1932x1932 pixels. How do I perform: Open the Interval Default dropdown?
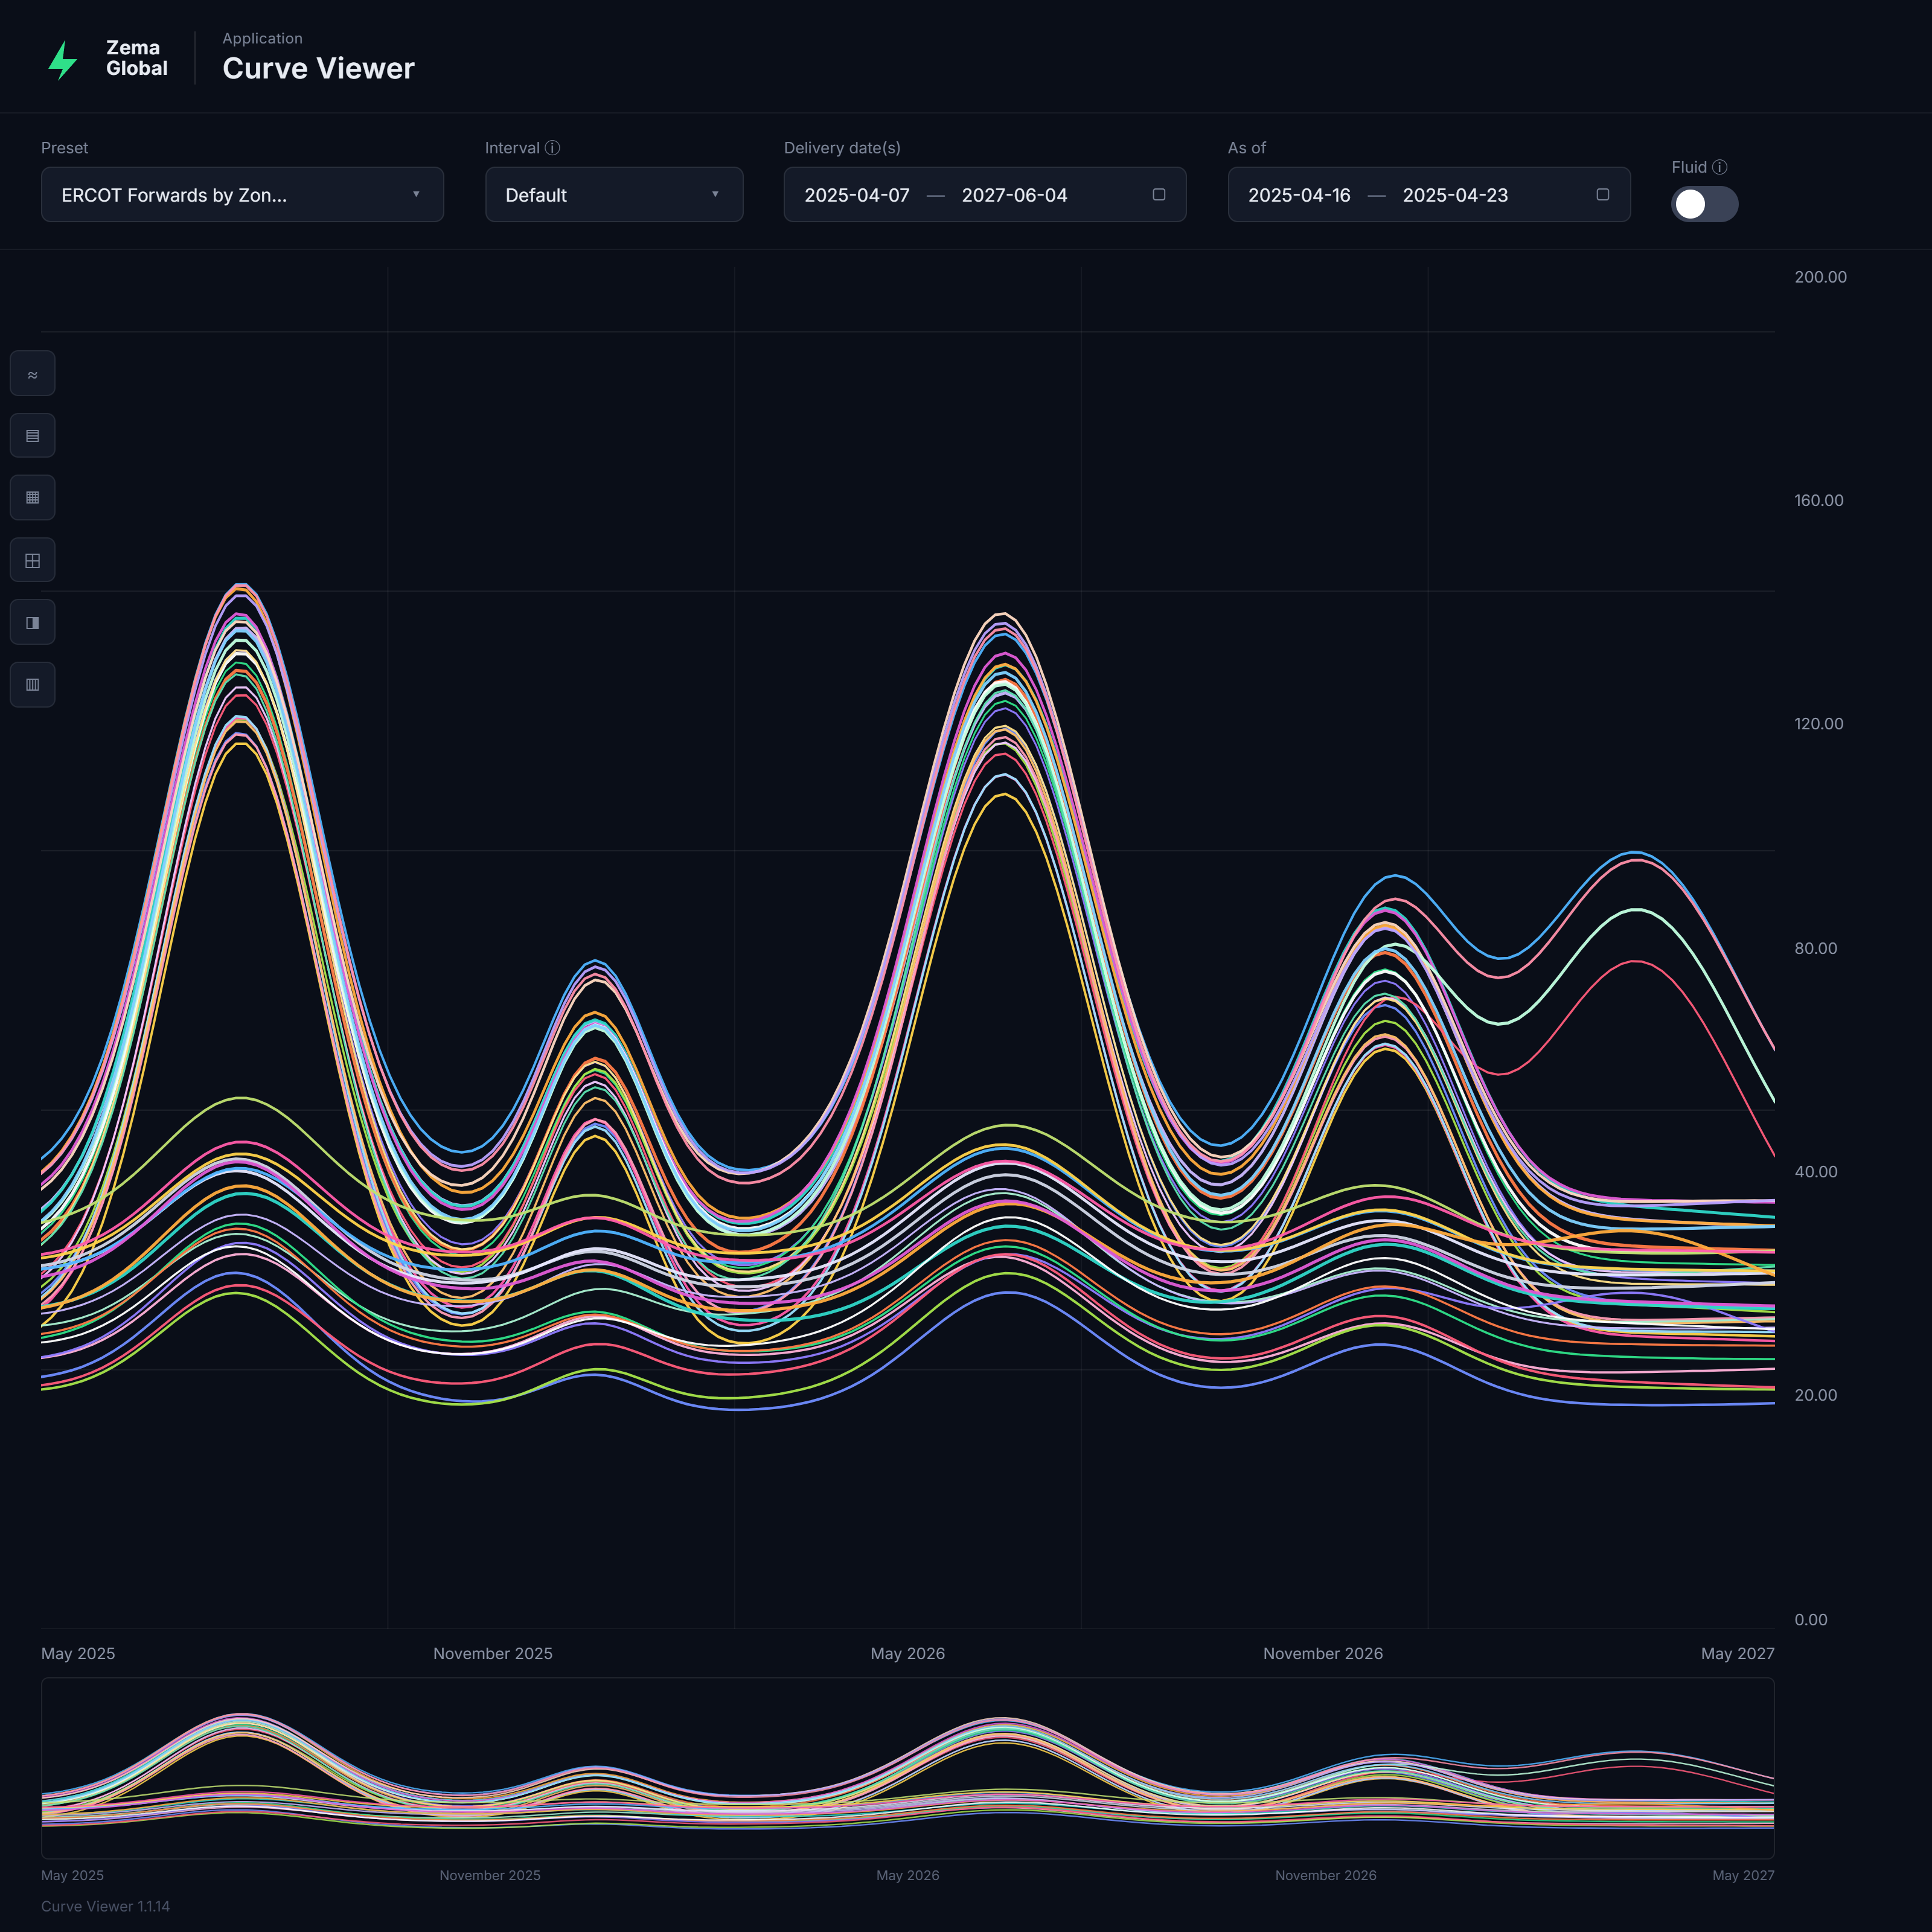coord(614,194)
